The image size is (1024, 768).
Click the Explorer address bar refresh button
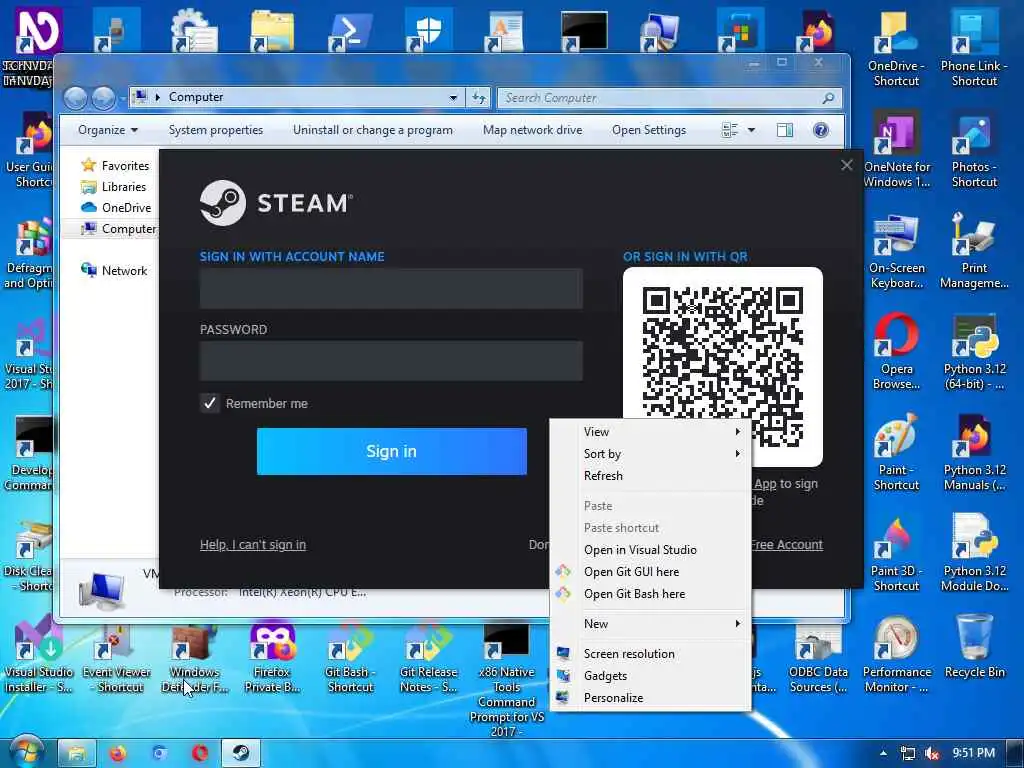click(x=479, y=98)
